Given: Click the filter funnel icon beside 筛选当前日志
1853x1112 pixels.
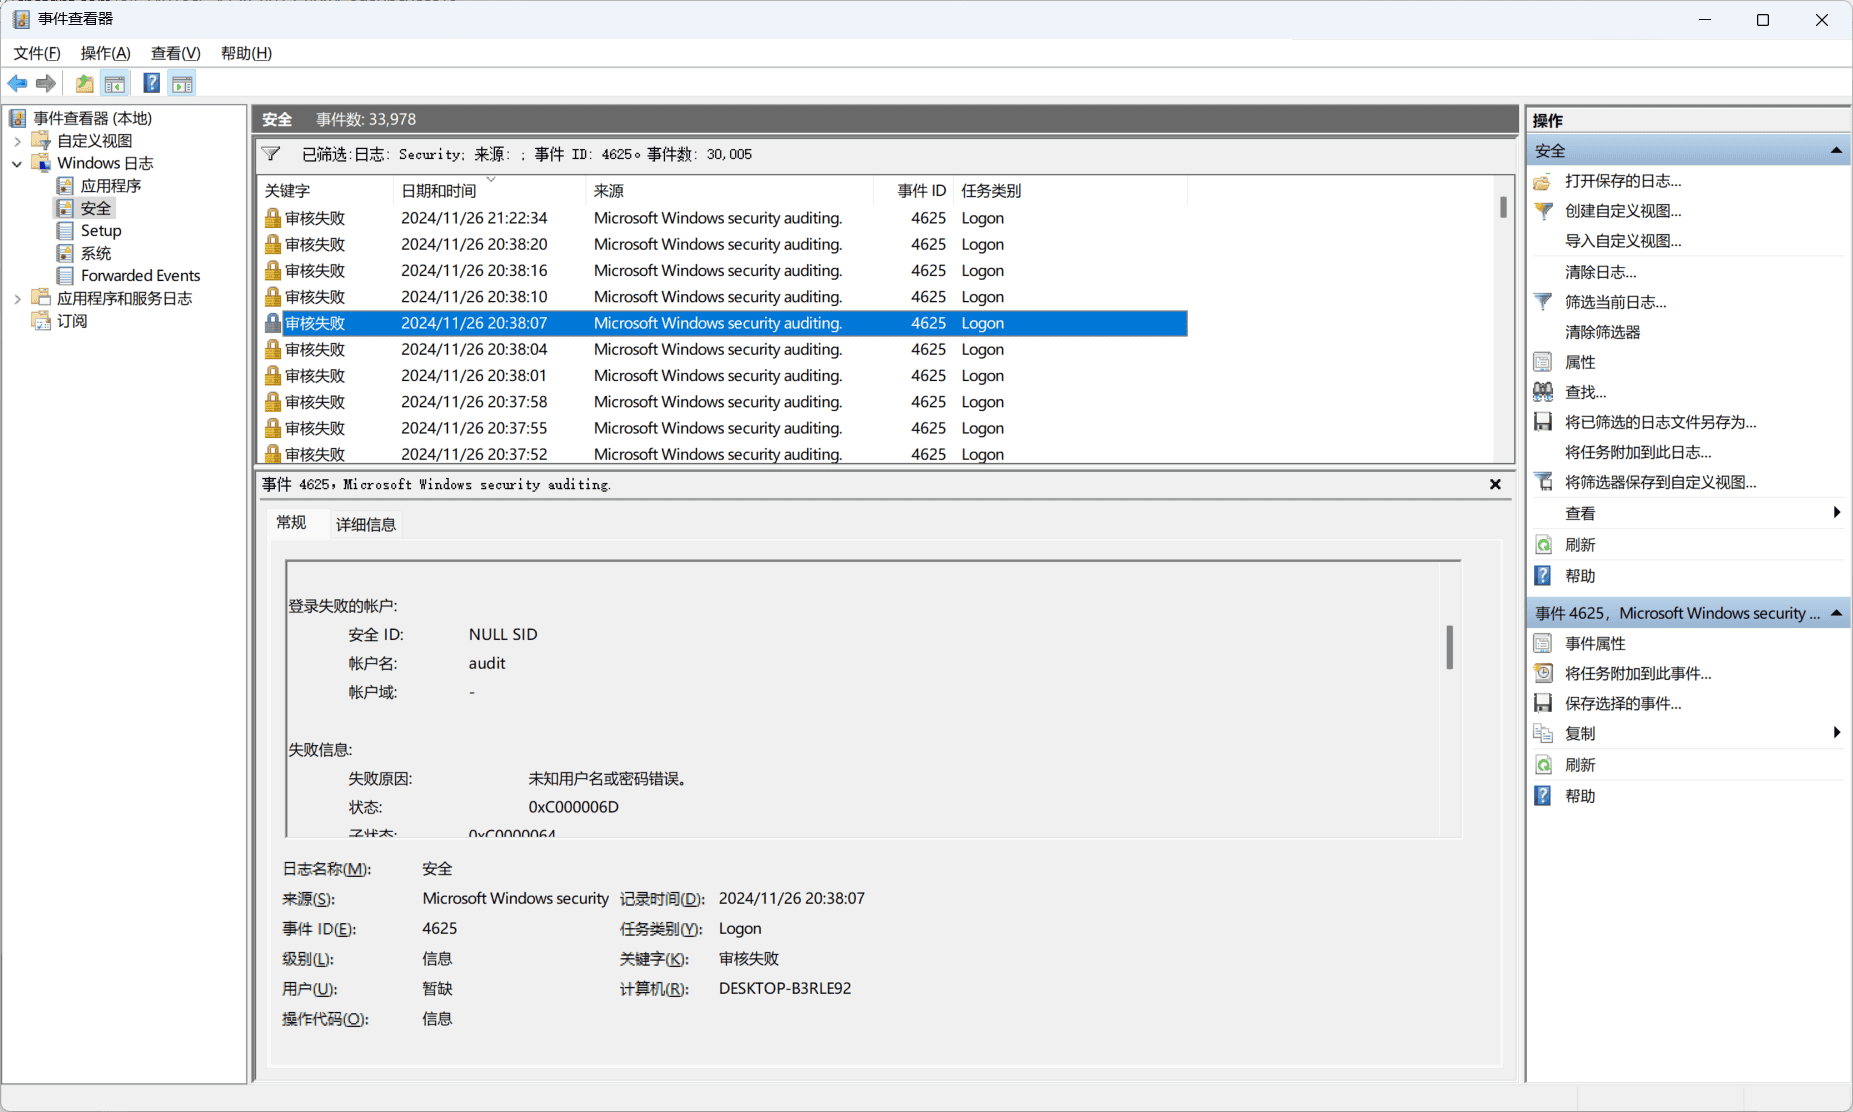Looking at the screenshot, I should [x=1543, y=302].
